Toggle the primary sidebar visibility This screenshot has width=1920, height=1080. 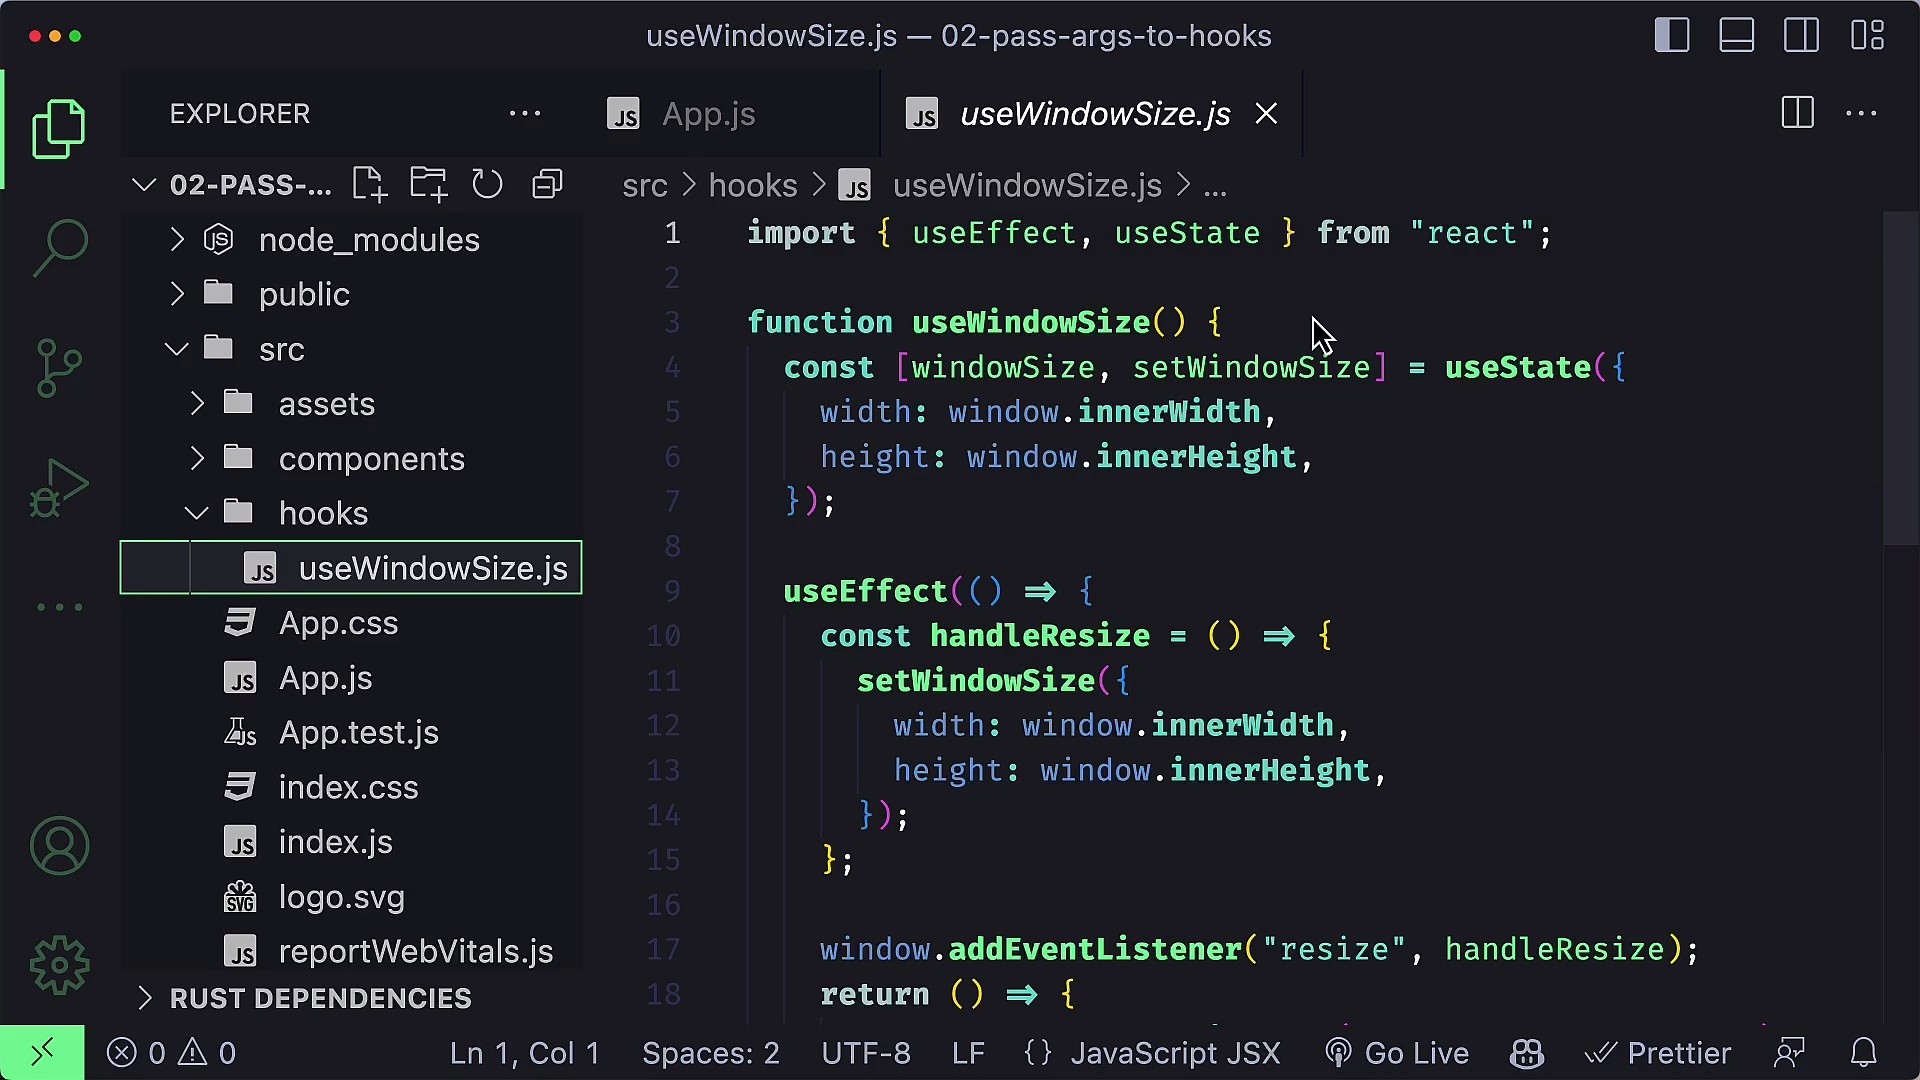tap(1671, 35)
